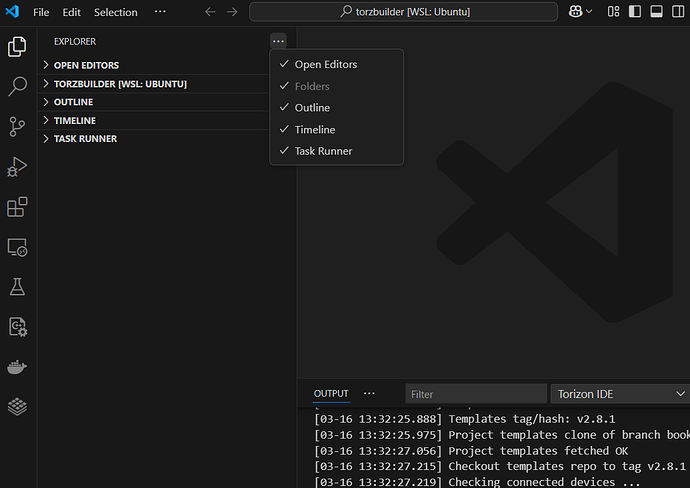
Task: Click the EXPLORER panel title
Action: point(75,41)
